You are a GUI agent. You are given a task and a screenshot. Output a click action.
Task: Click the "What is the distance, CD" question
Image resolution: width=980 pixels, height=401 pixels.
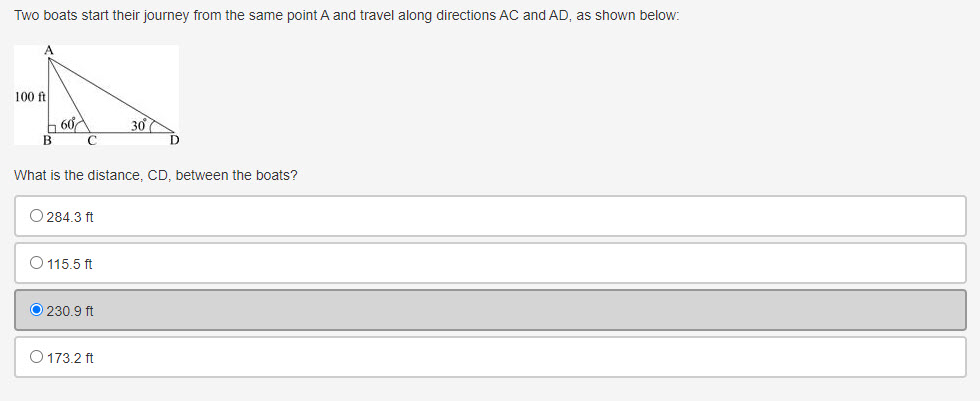pos(155,176)
